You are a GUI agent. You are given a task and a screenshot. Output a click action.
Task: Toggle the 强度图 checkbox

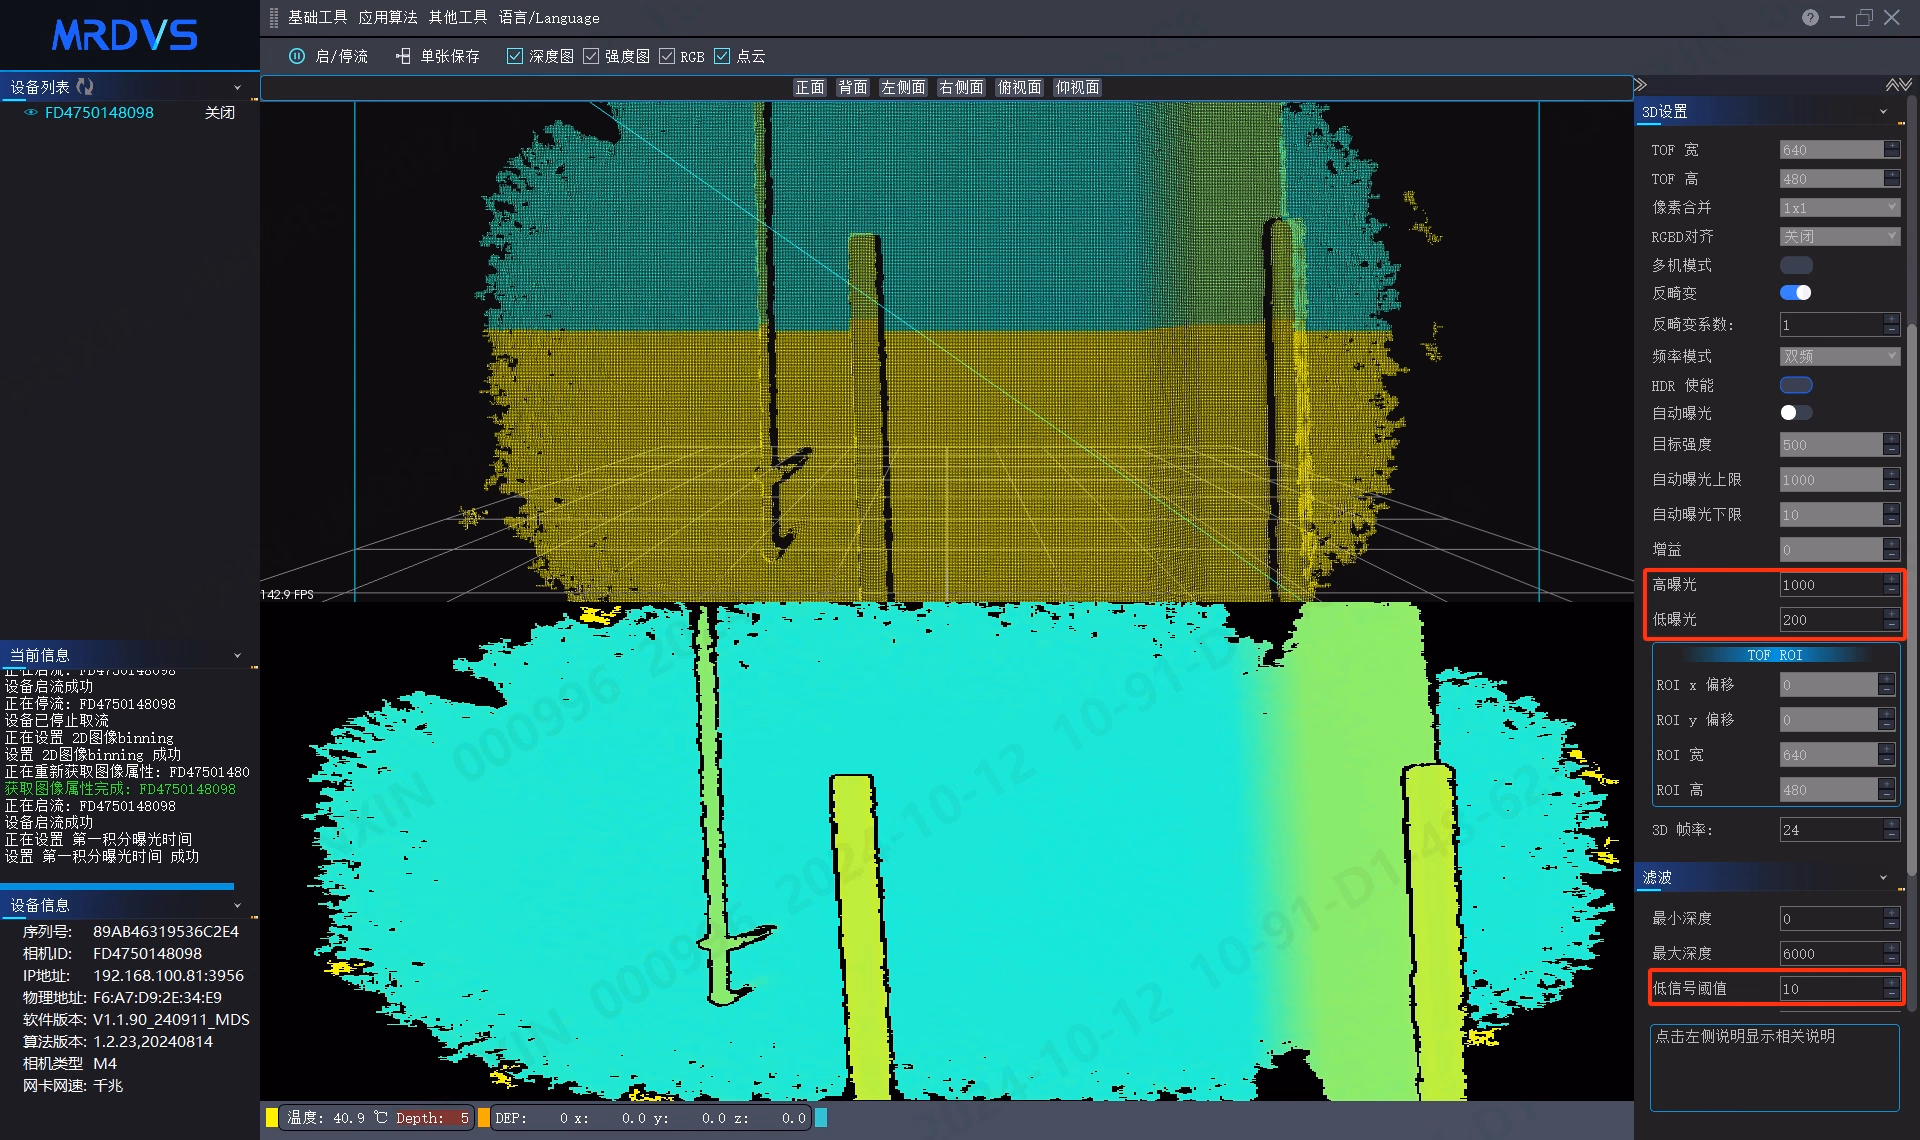click(x=591, y=56)
